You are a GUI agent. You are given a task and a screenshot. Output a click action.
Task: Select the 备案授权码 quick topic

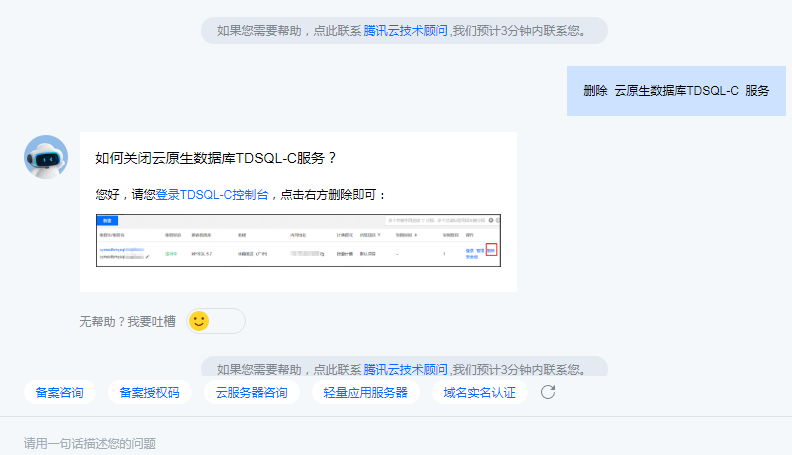coord(150,392)
